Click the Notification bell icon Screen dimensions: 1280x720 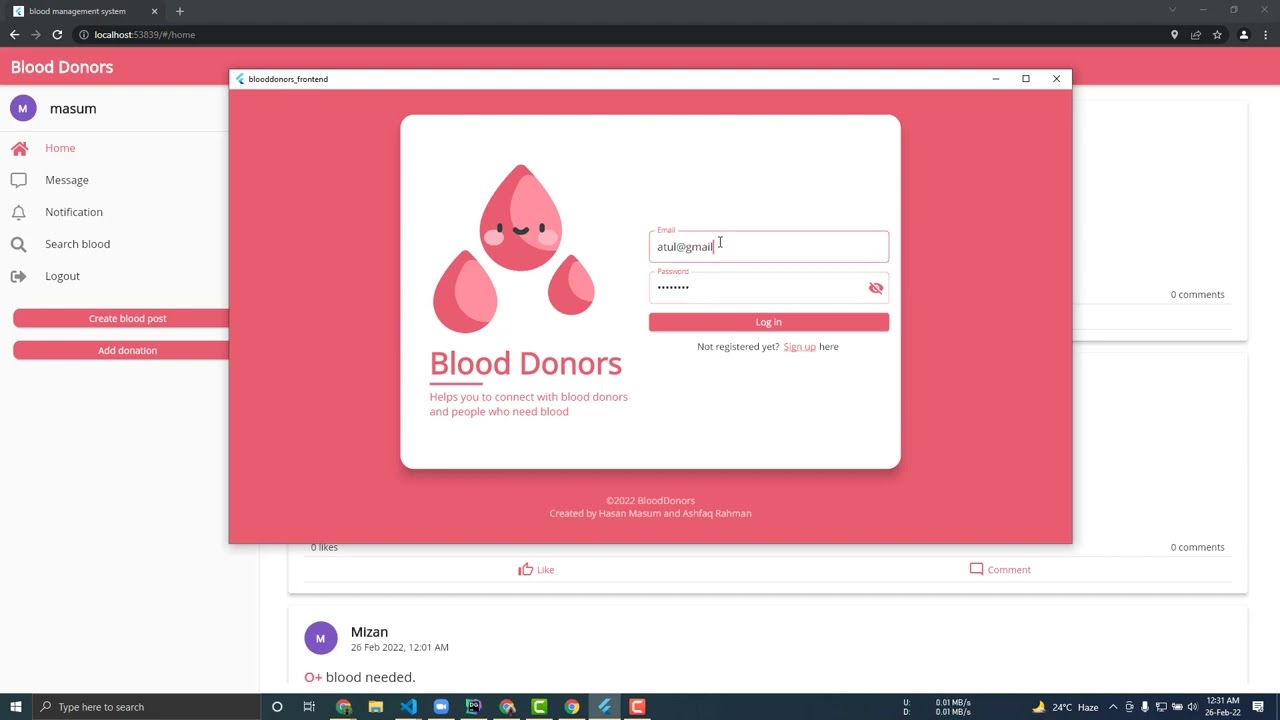coord(19,212)
